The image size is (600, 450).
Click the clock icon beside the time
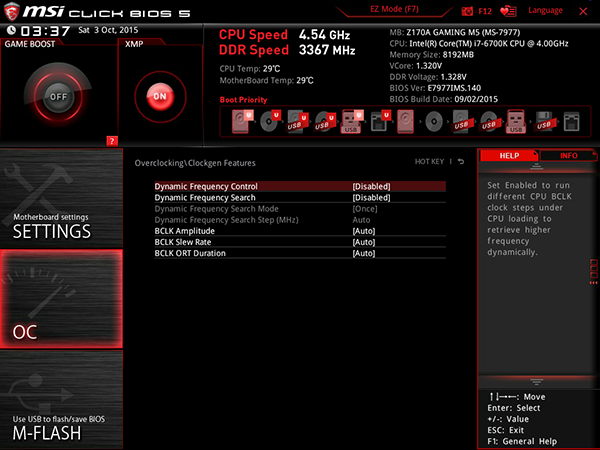11,30
